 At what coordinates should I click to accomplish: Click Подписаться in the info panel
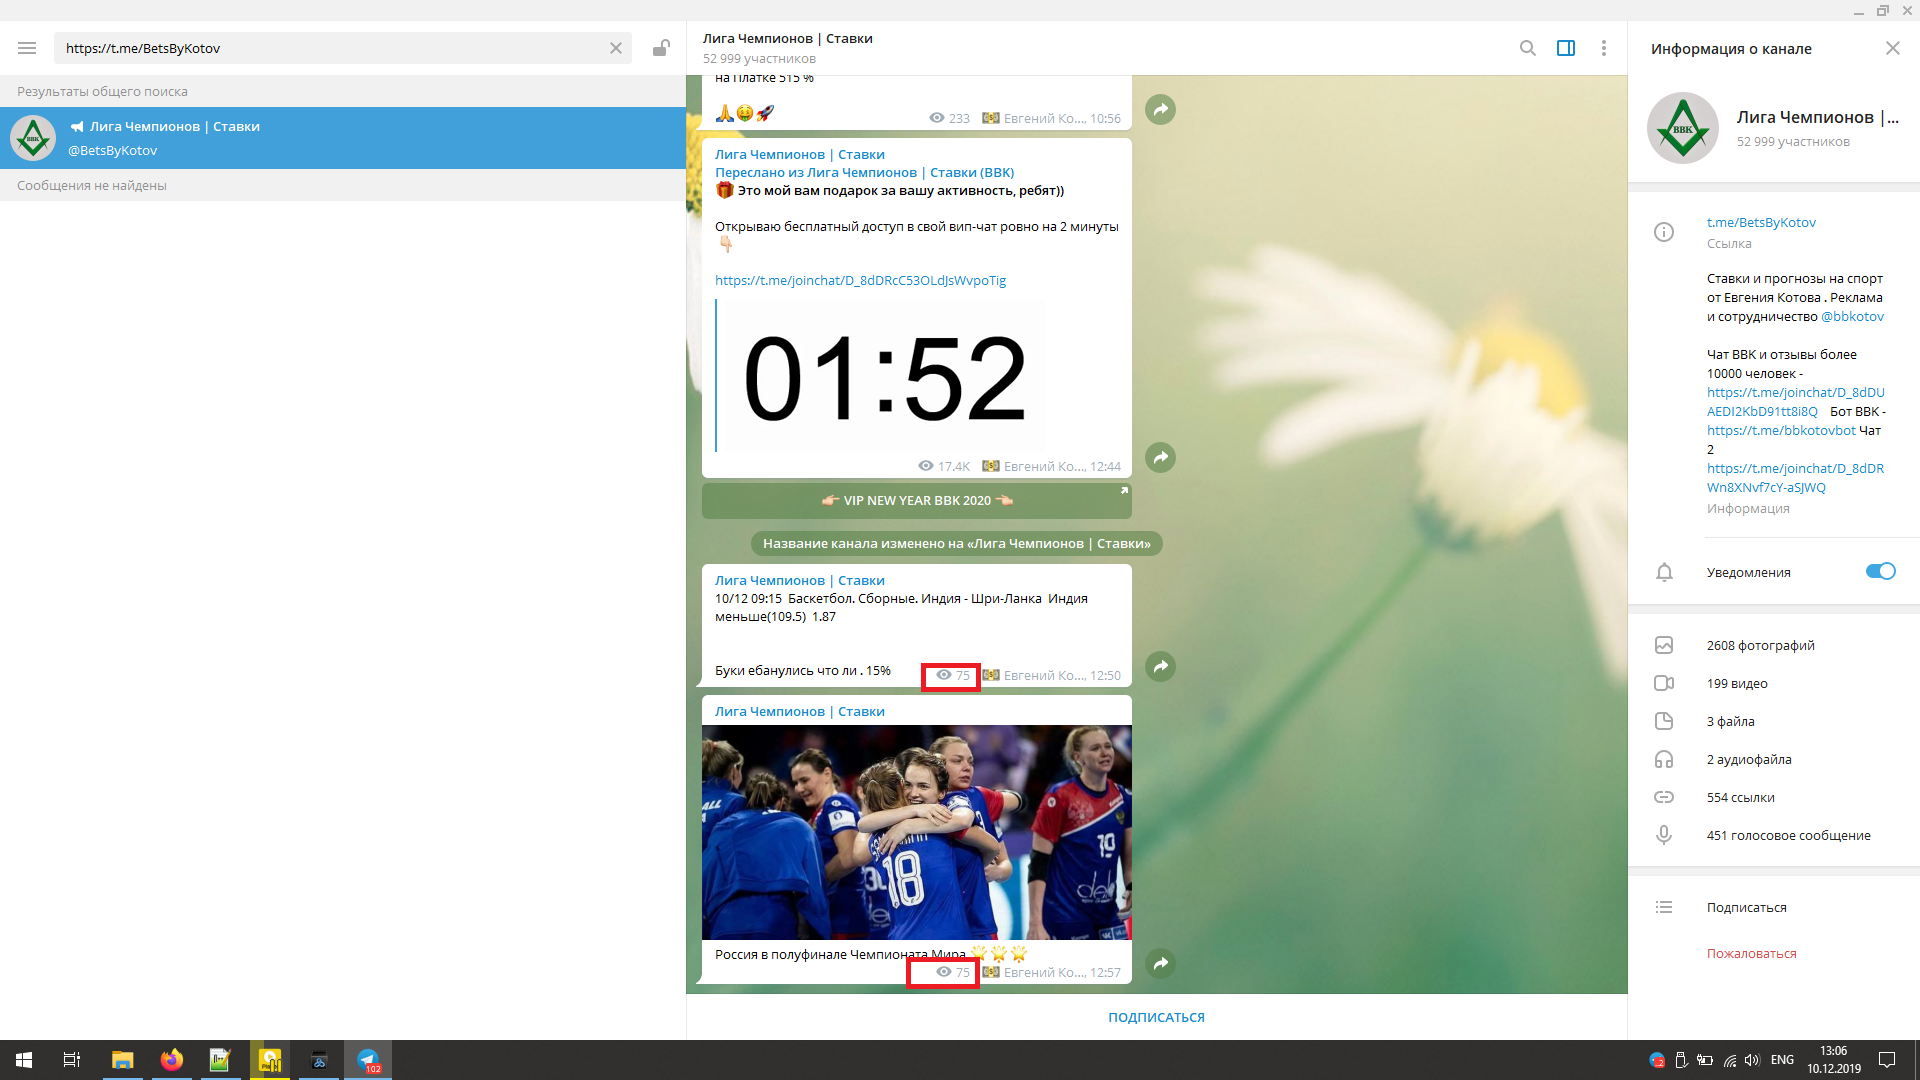tap(1746, 907)
